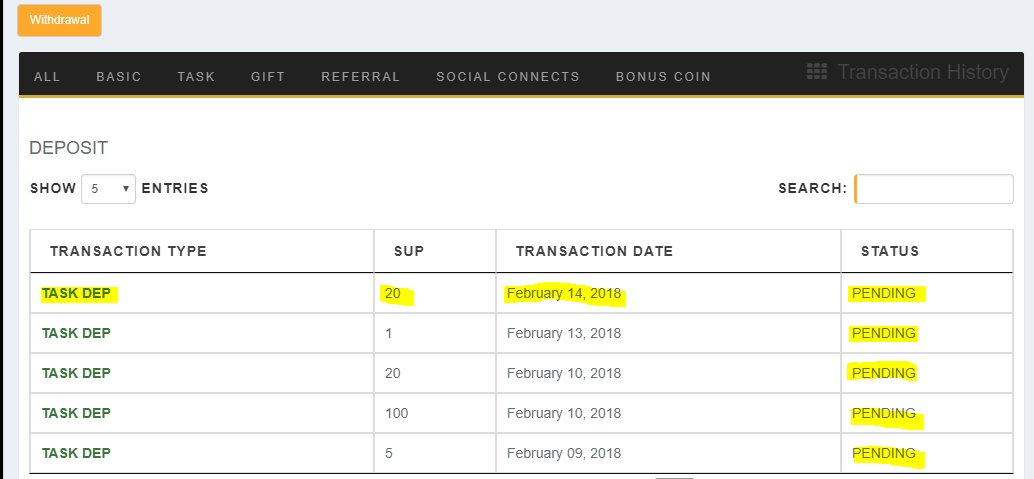This screenshot has width=1034, height=479.
Task: Select the TASK tab
Action: 196,77
